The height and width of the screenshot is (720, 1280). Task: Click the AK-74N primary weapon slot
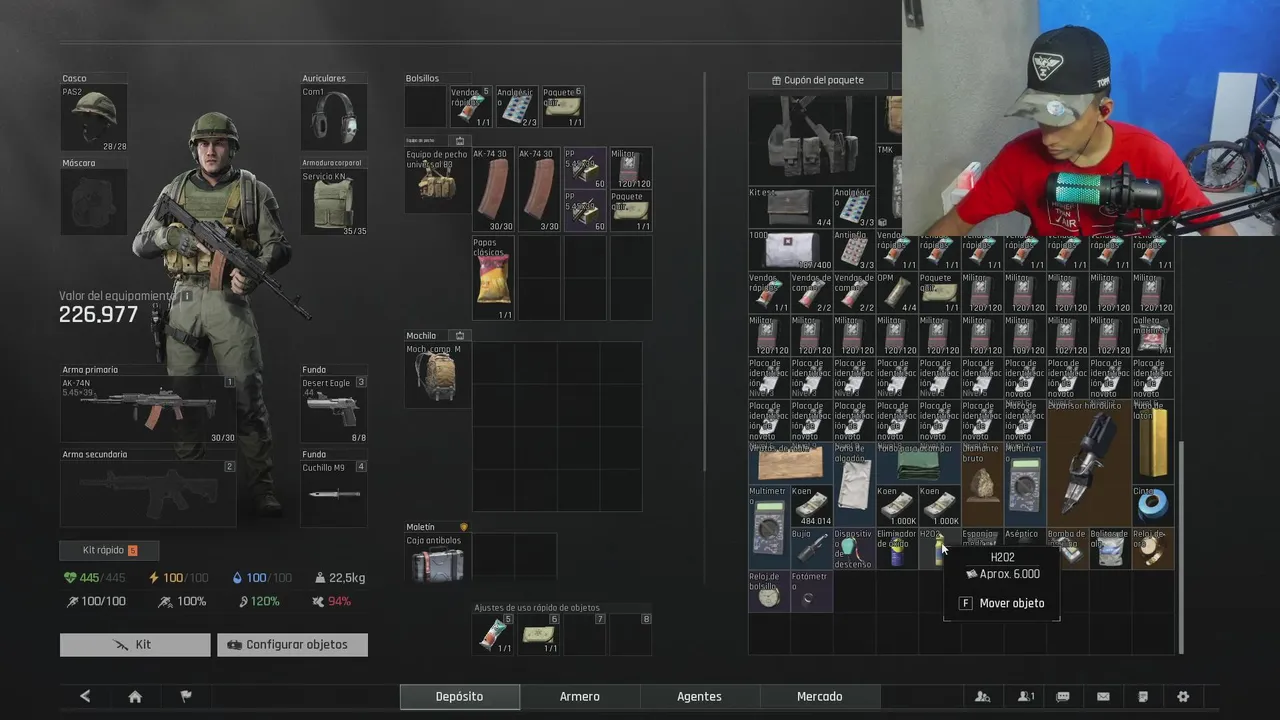[148, 409]
